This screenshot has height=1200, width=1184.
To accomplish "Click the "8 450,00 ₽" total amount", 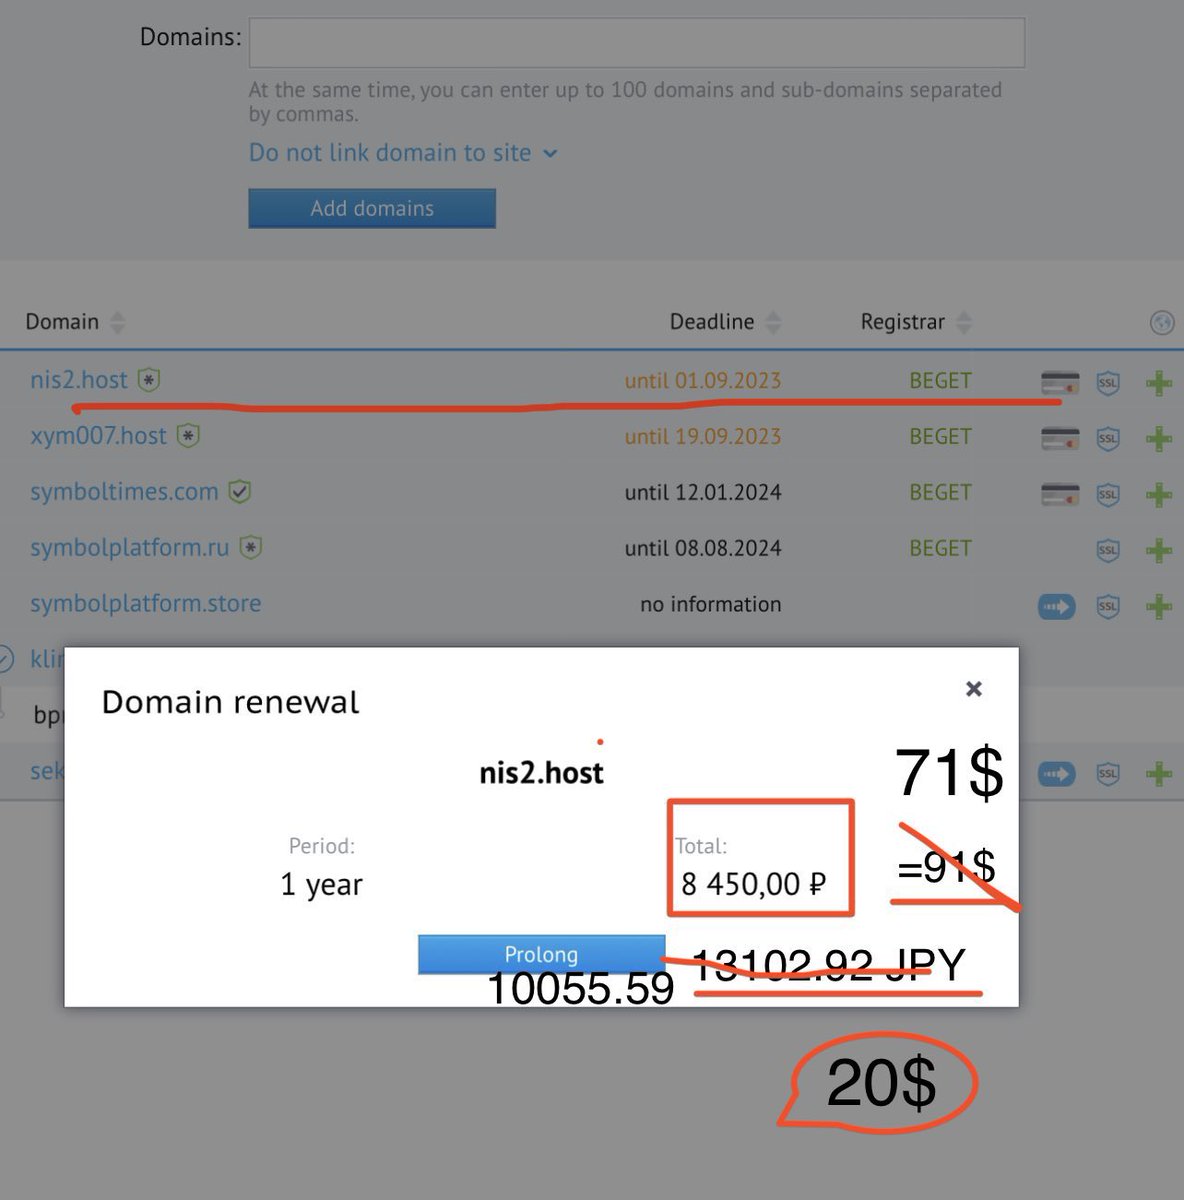I will pyautogui.click(x=754, y=885).
